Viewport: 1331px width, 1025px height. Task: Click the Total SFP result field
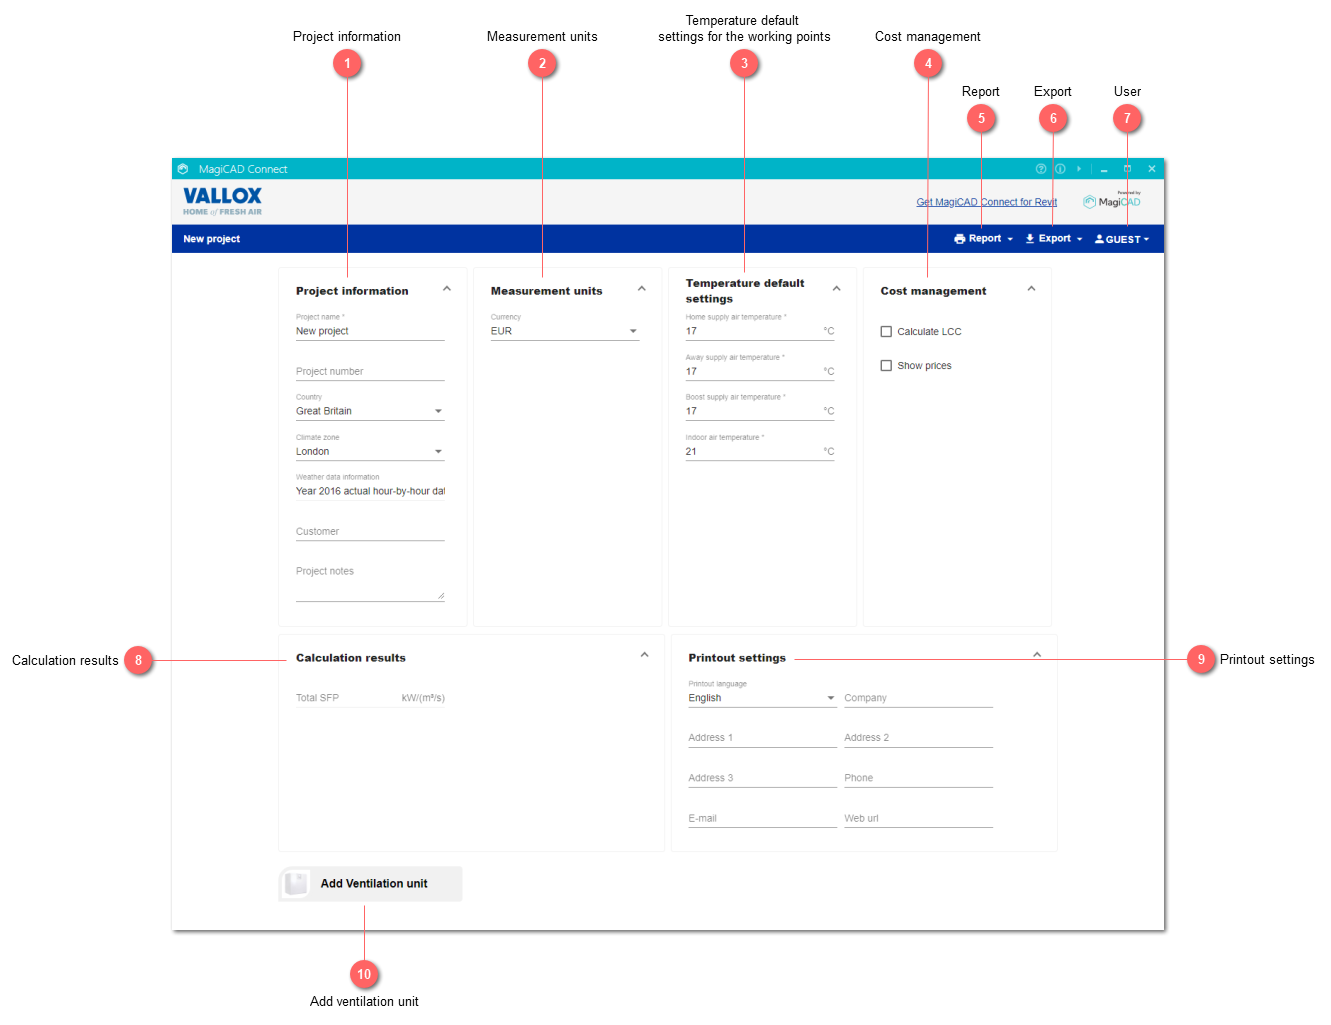coord(370,698)
